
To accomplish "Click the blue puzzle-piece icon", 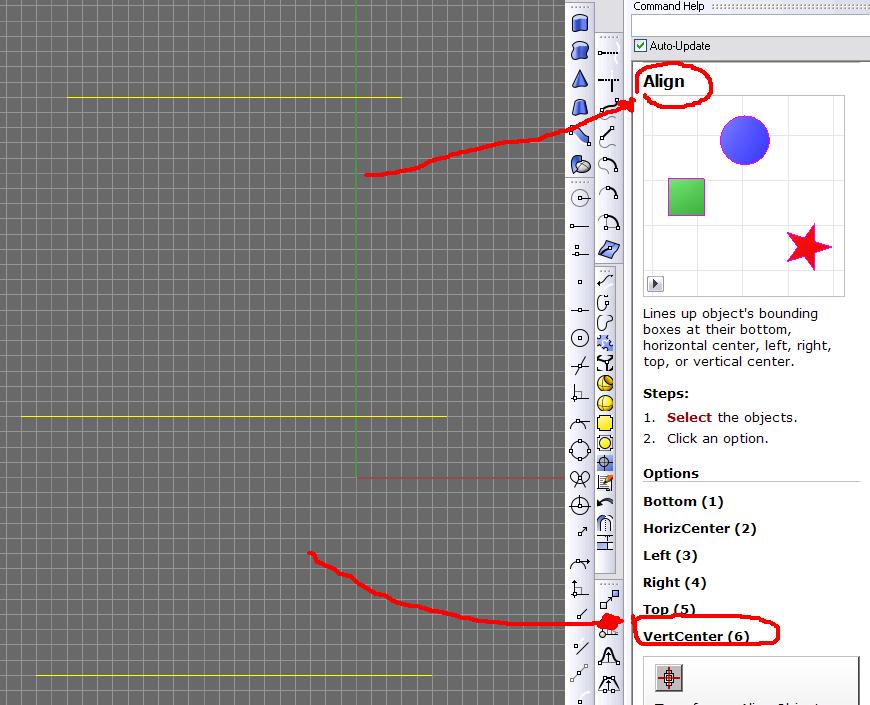I will [x=605, y=343].
